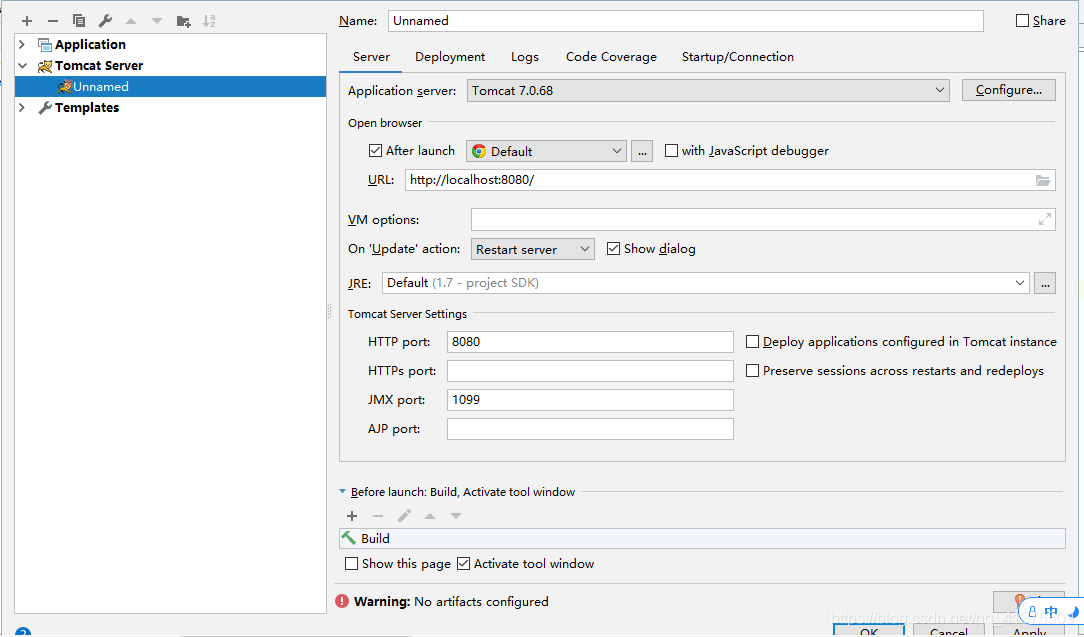Sort configurations alphabetically icon

coord(209,21)
